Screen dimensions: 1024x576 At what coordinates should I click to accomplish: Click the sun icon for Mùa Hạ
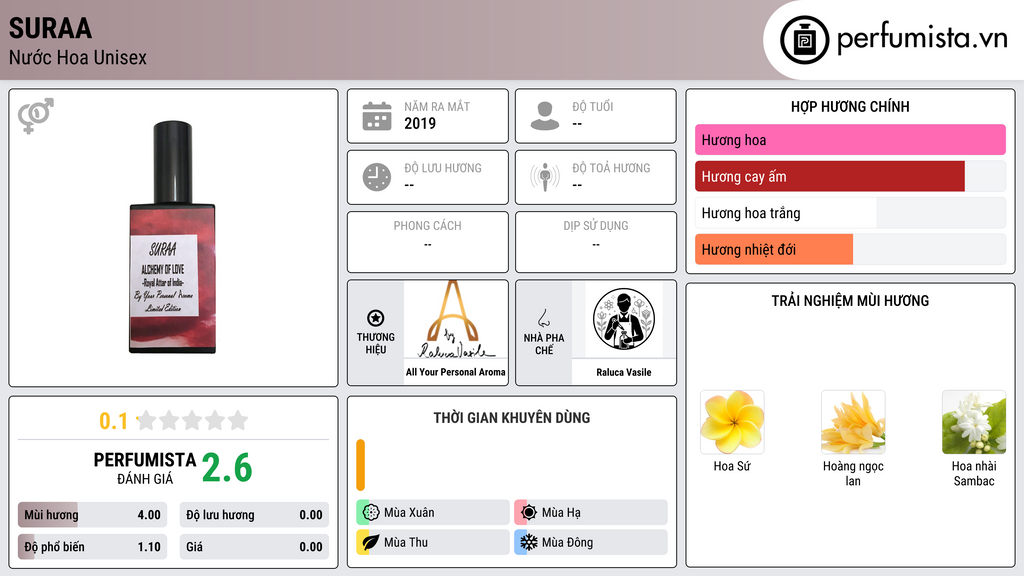coord(529,513)
